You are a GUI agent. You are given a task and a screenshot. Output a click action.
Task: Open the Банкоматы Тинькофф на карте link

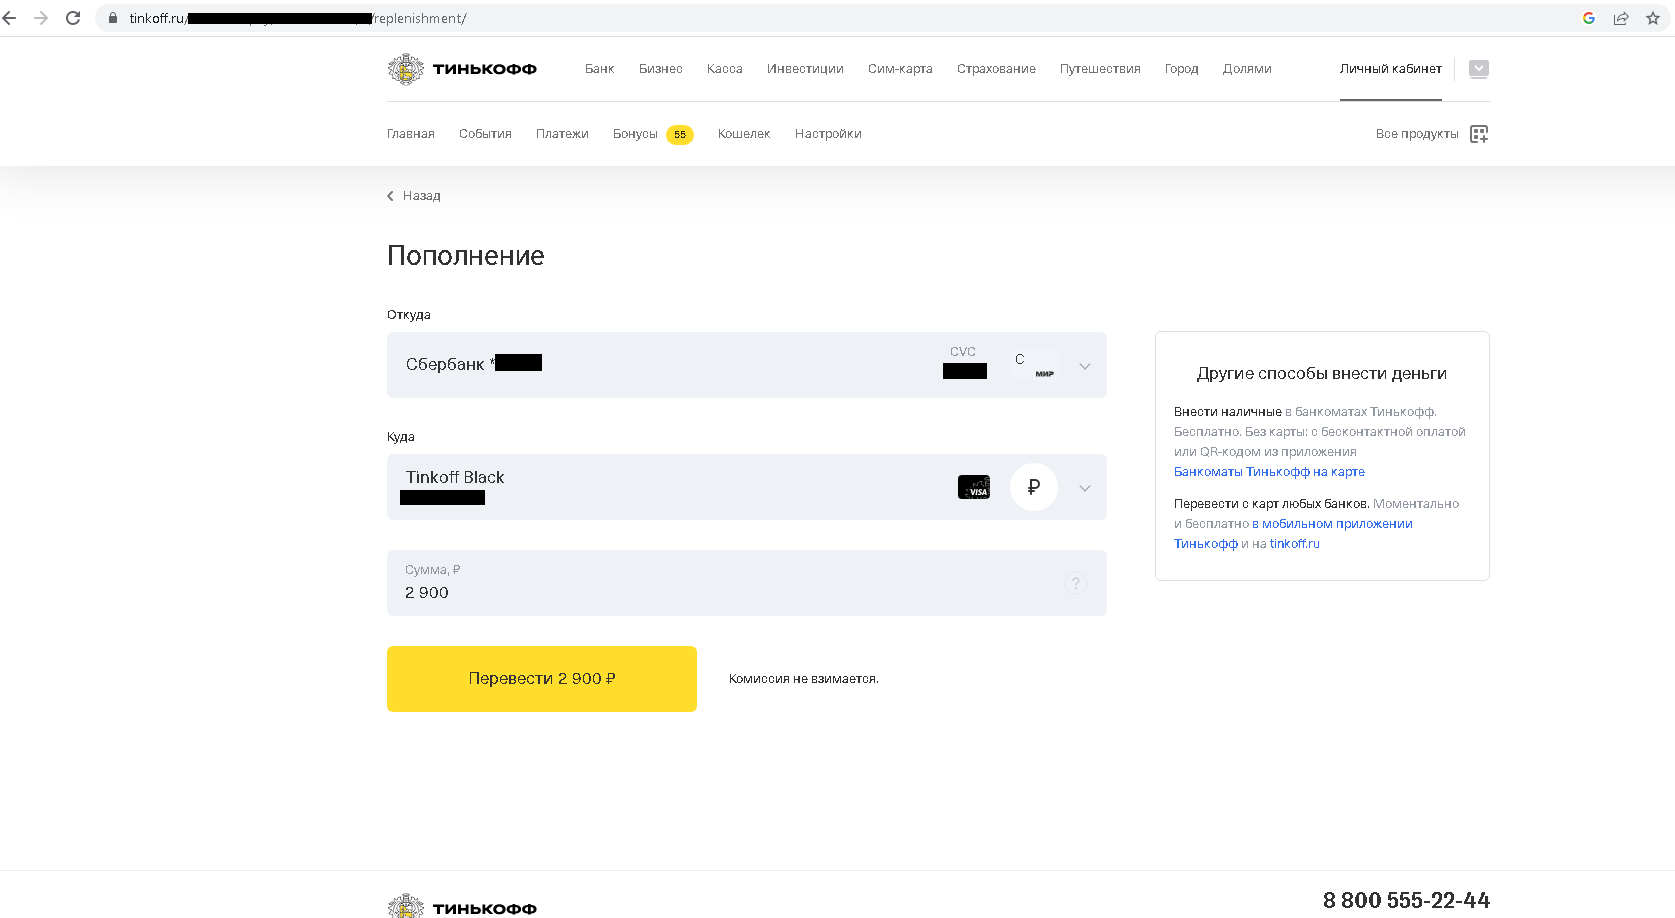tap(1269, 472)
